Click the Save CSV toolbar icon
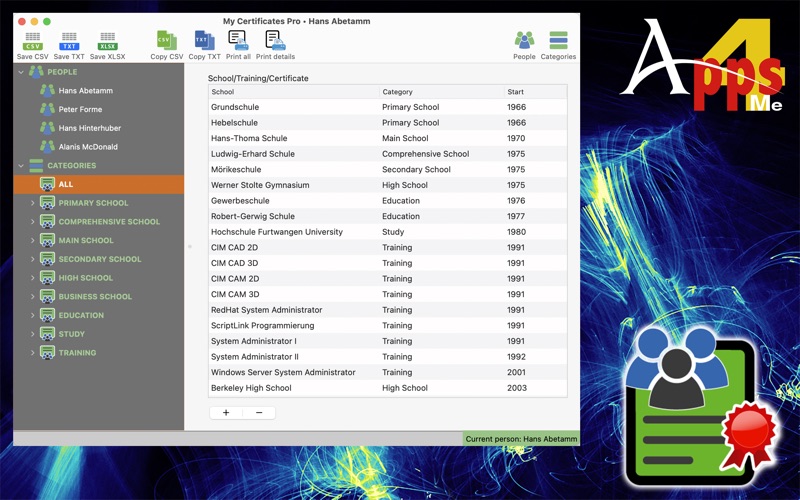Image resolution: width=800 pixels, height=500 pixels. click(33, 41)
